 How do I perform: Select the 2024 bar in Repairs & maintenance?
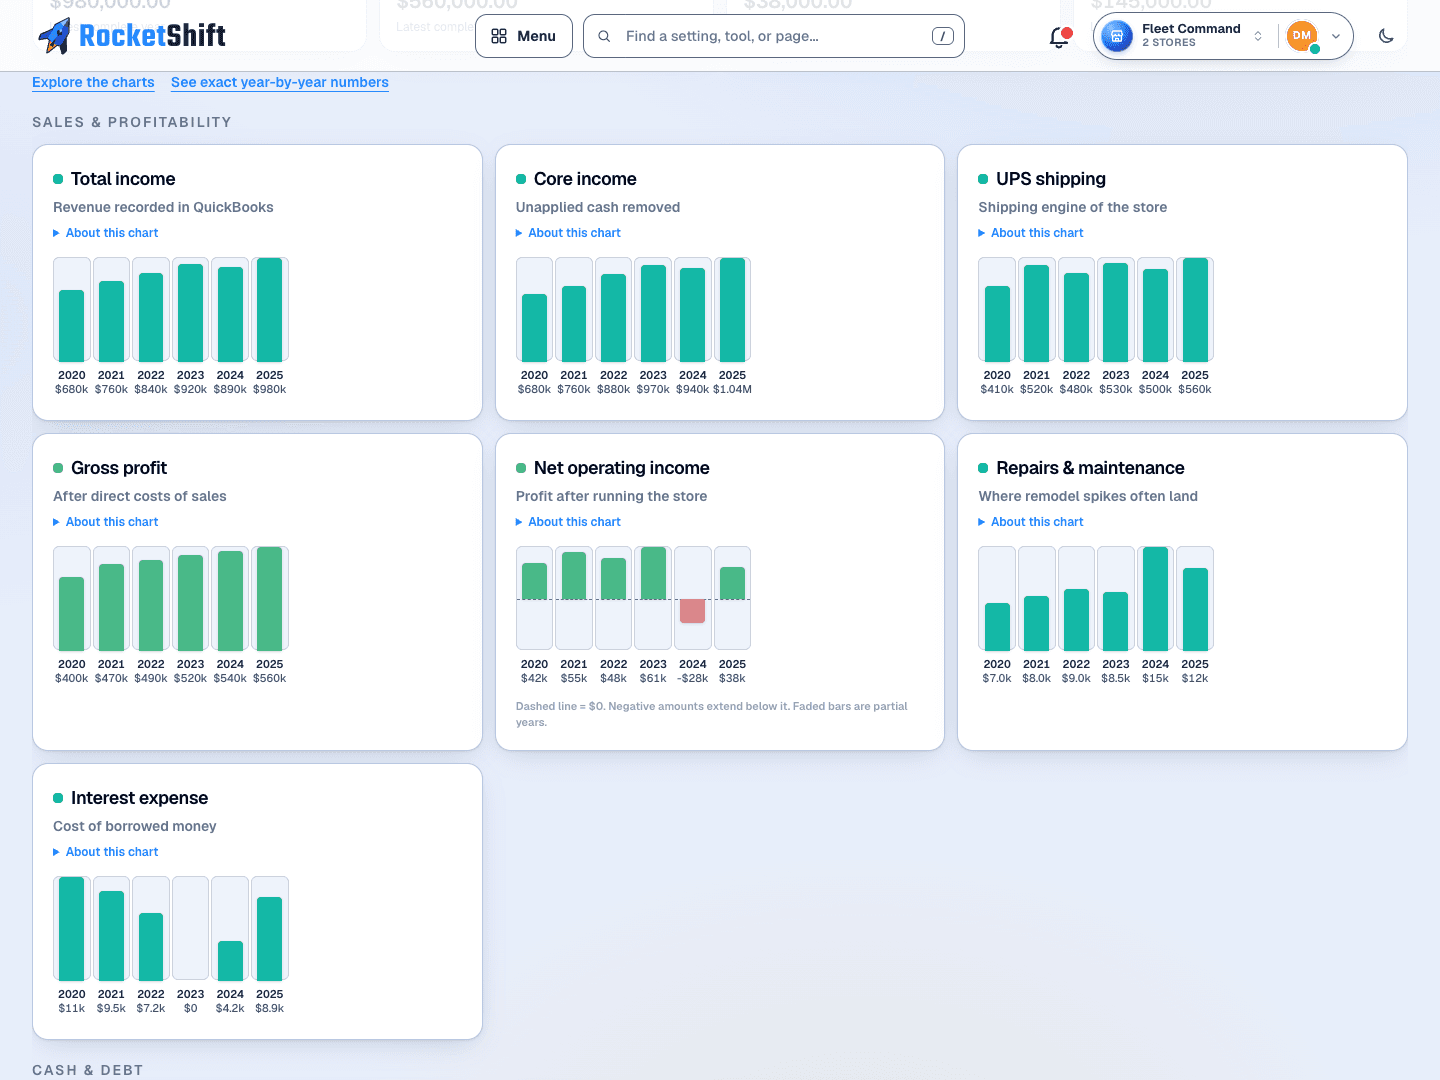pyautogui.click(x=1156, y=599)
